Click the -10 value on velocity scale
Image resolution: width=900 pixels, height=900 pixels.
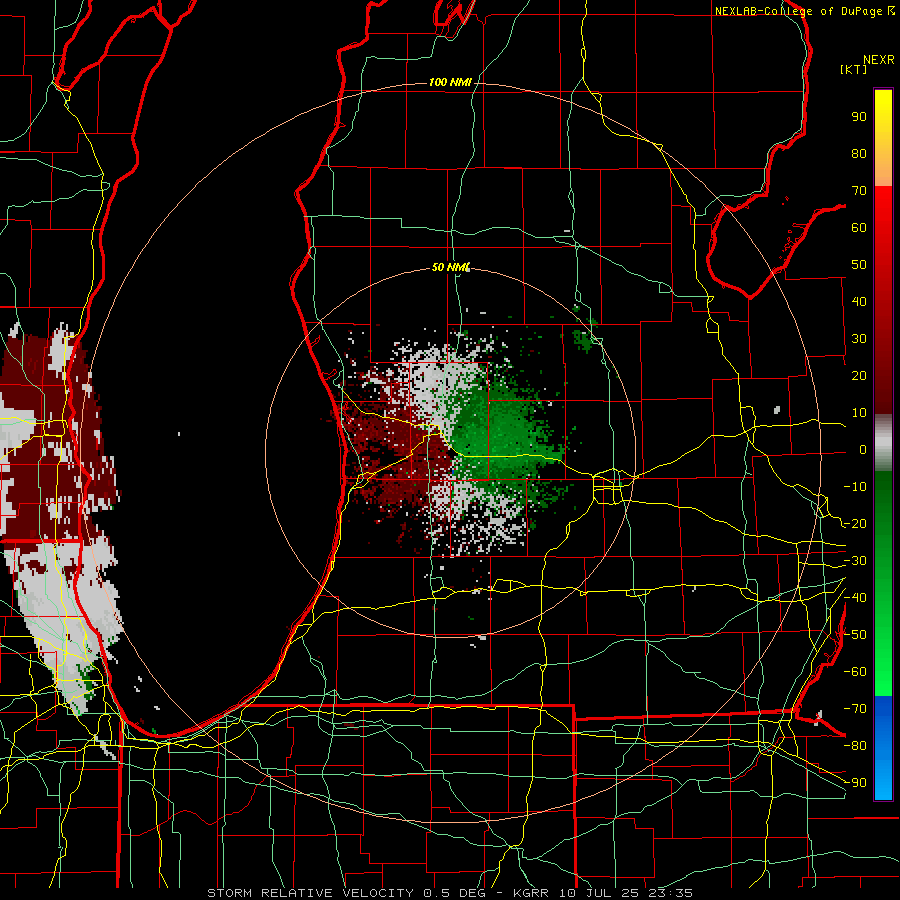(855, 487)
